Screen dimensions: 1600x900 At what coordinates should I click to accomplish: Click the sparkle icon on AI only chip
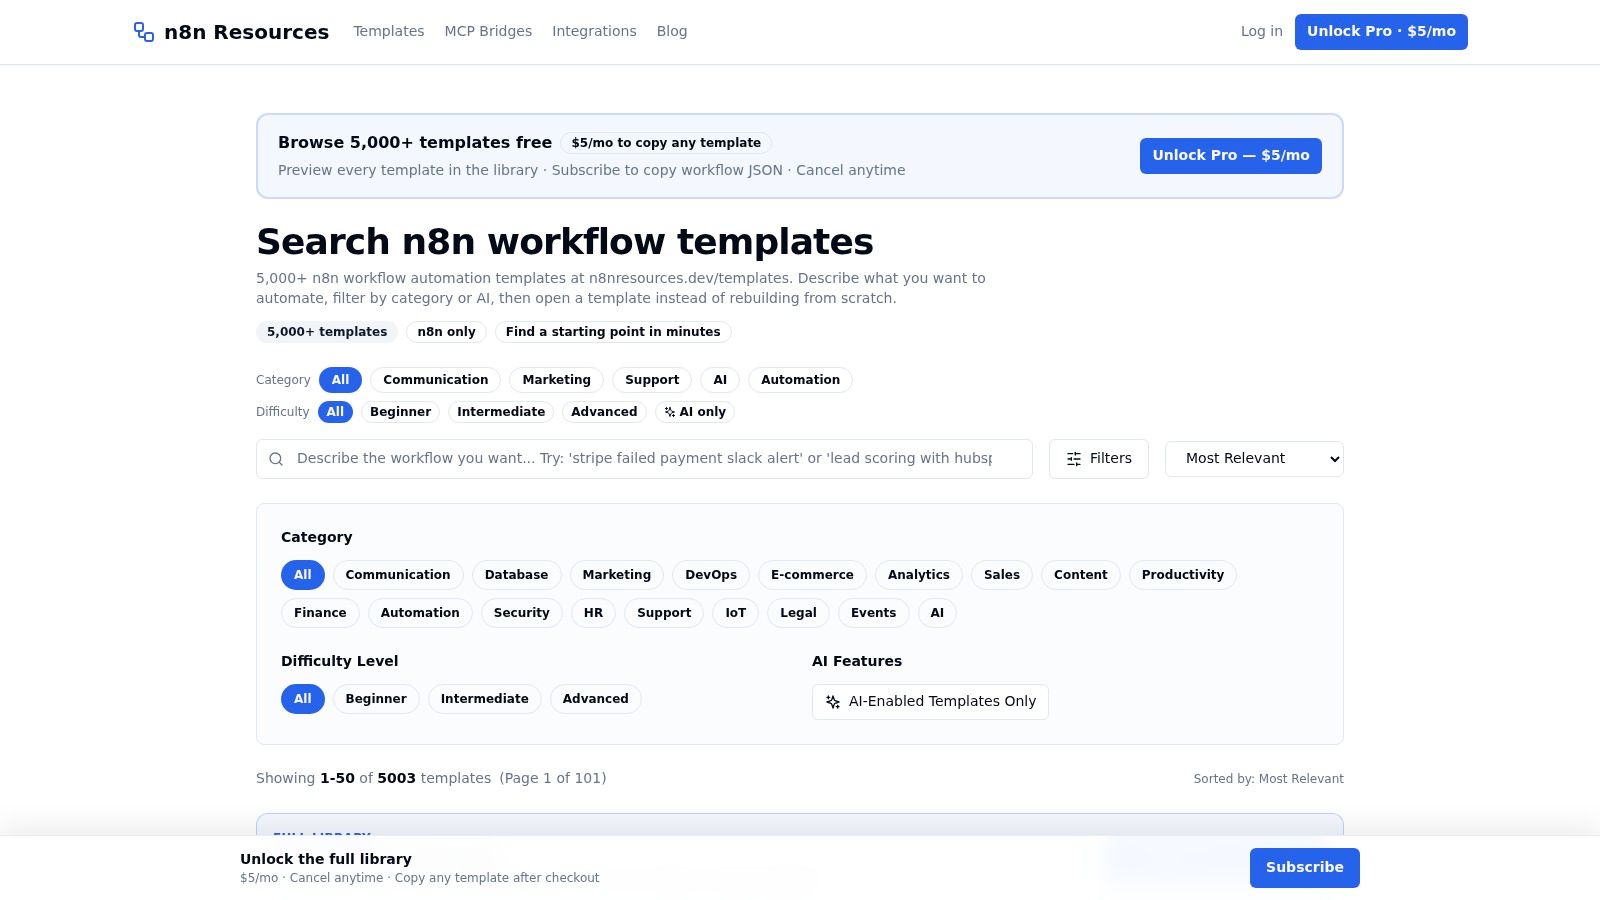670,412
